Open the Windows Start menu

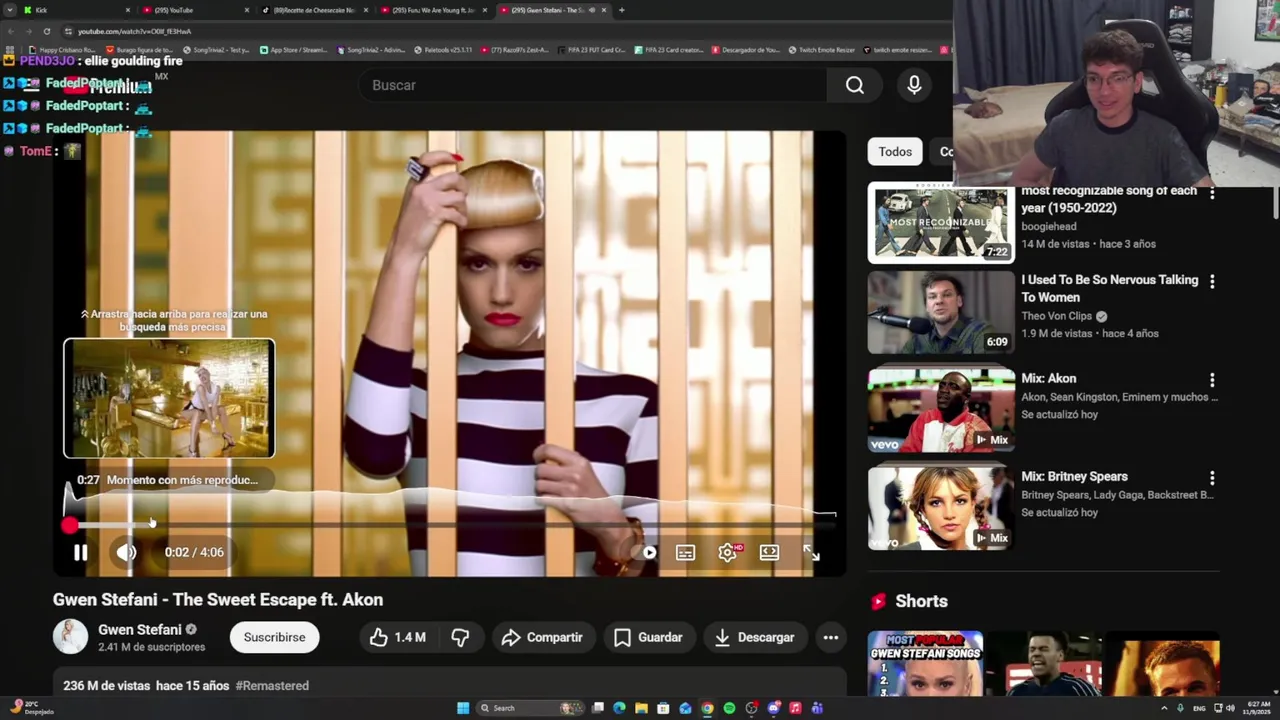[x=463, y=708]
